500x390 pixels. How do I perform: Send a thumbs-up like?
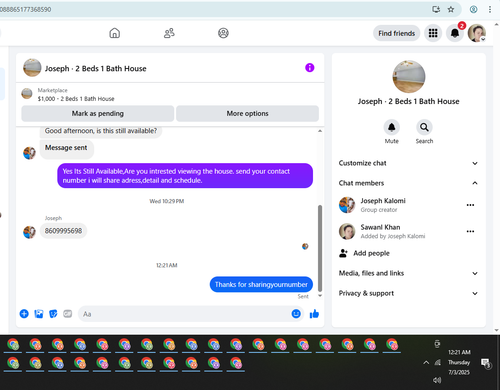point(314,314)
